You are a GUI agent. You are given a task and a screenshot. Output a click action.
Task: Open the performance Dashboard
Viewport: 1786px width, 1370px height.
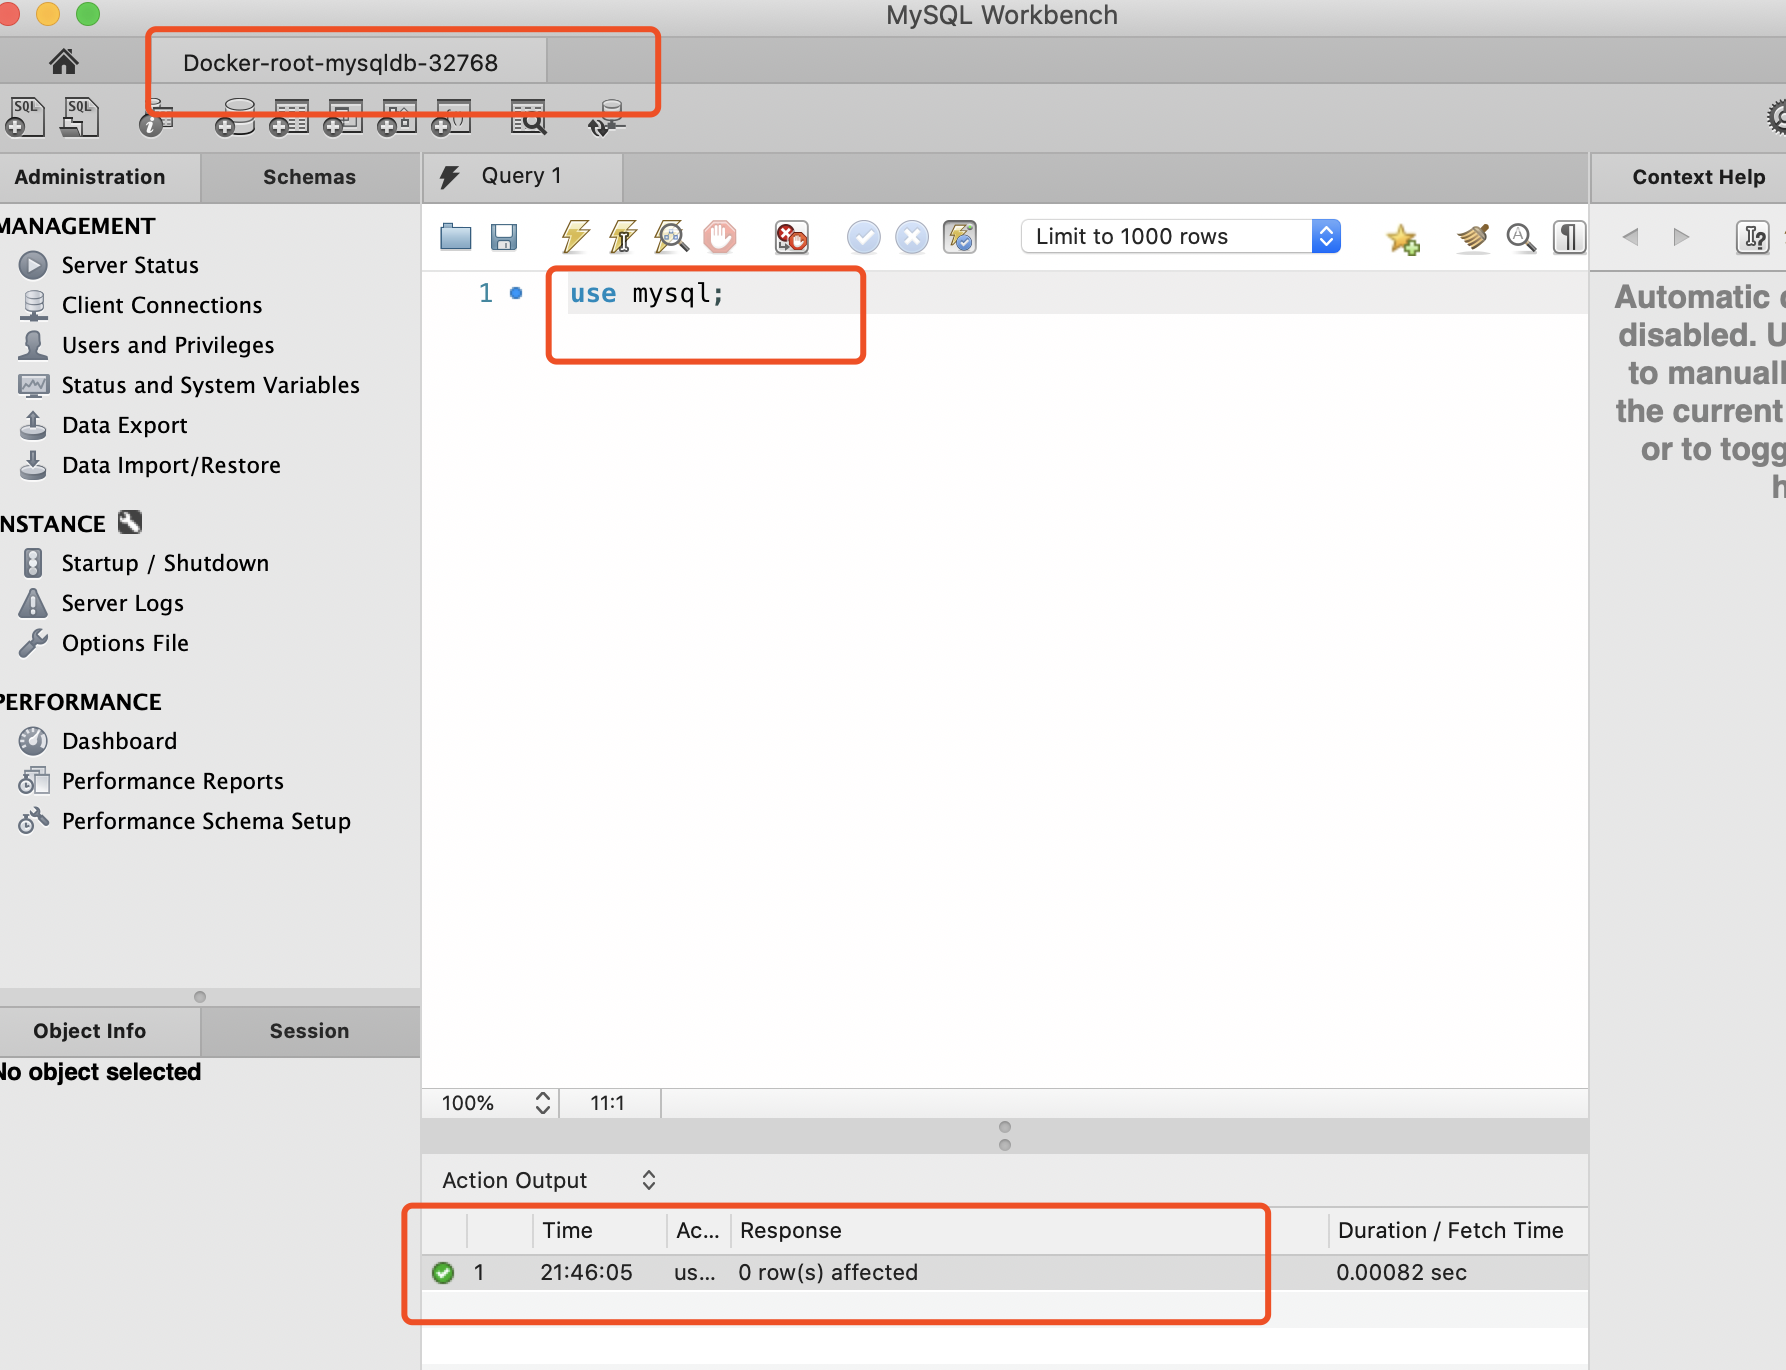(119, 741)
